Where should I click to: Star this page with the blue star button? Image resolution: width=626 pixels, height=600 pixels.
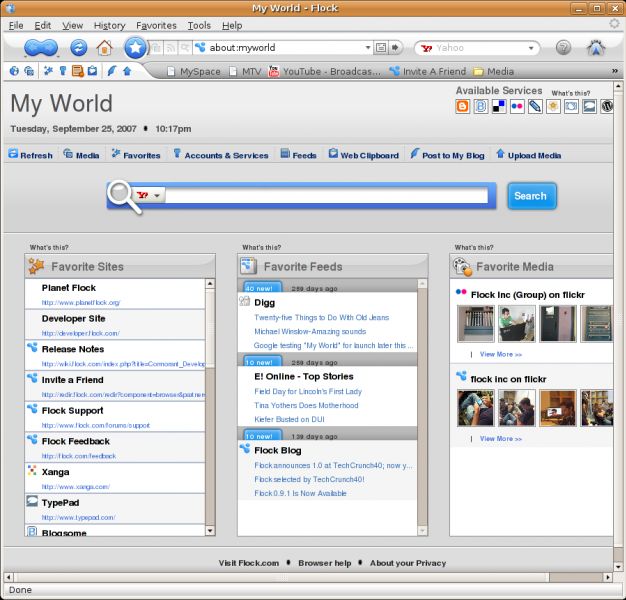(x=135, y=48)
